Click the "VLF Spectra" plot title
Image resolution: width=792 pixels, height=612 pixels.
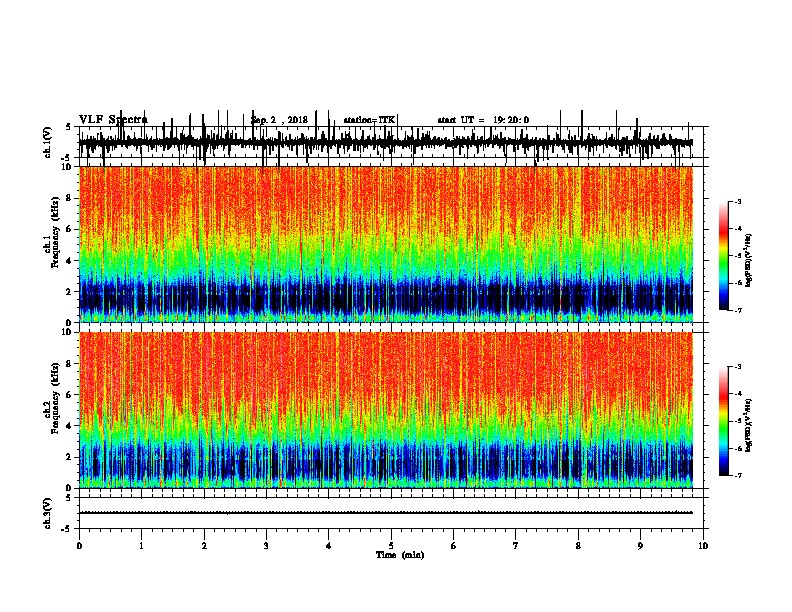tap(113, 120)
